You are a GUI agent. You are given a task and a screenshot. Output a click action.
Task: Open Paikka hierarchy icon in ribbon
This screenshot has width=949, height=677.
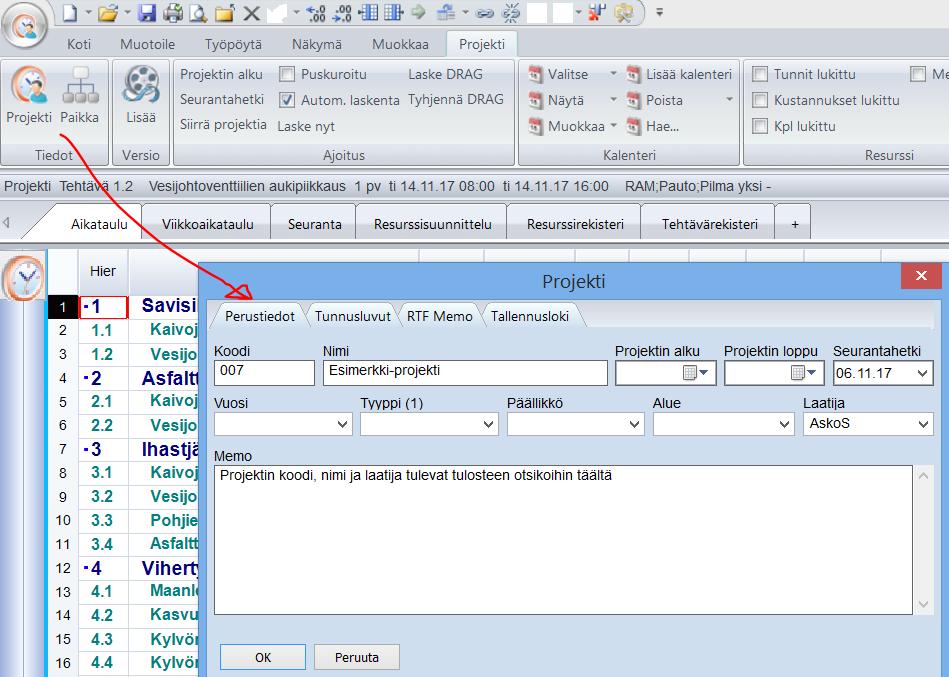click(x=79, y=95)
